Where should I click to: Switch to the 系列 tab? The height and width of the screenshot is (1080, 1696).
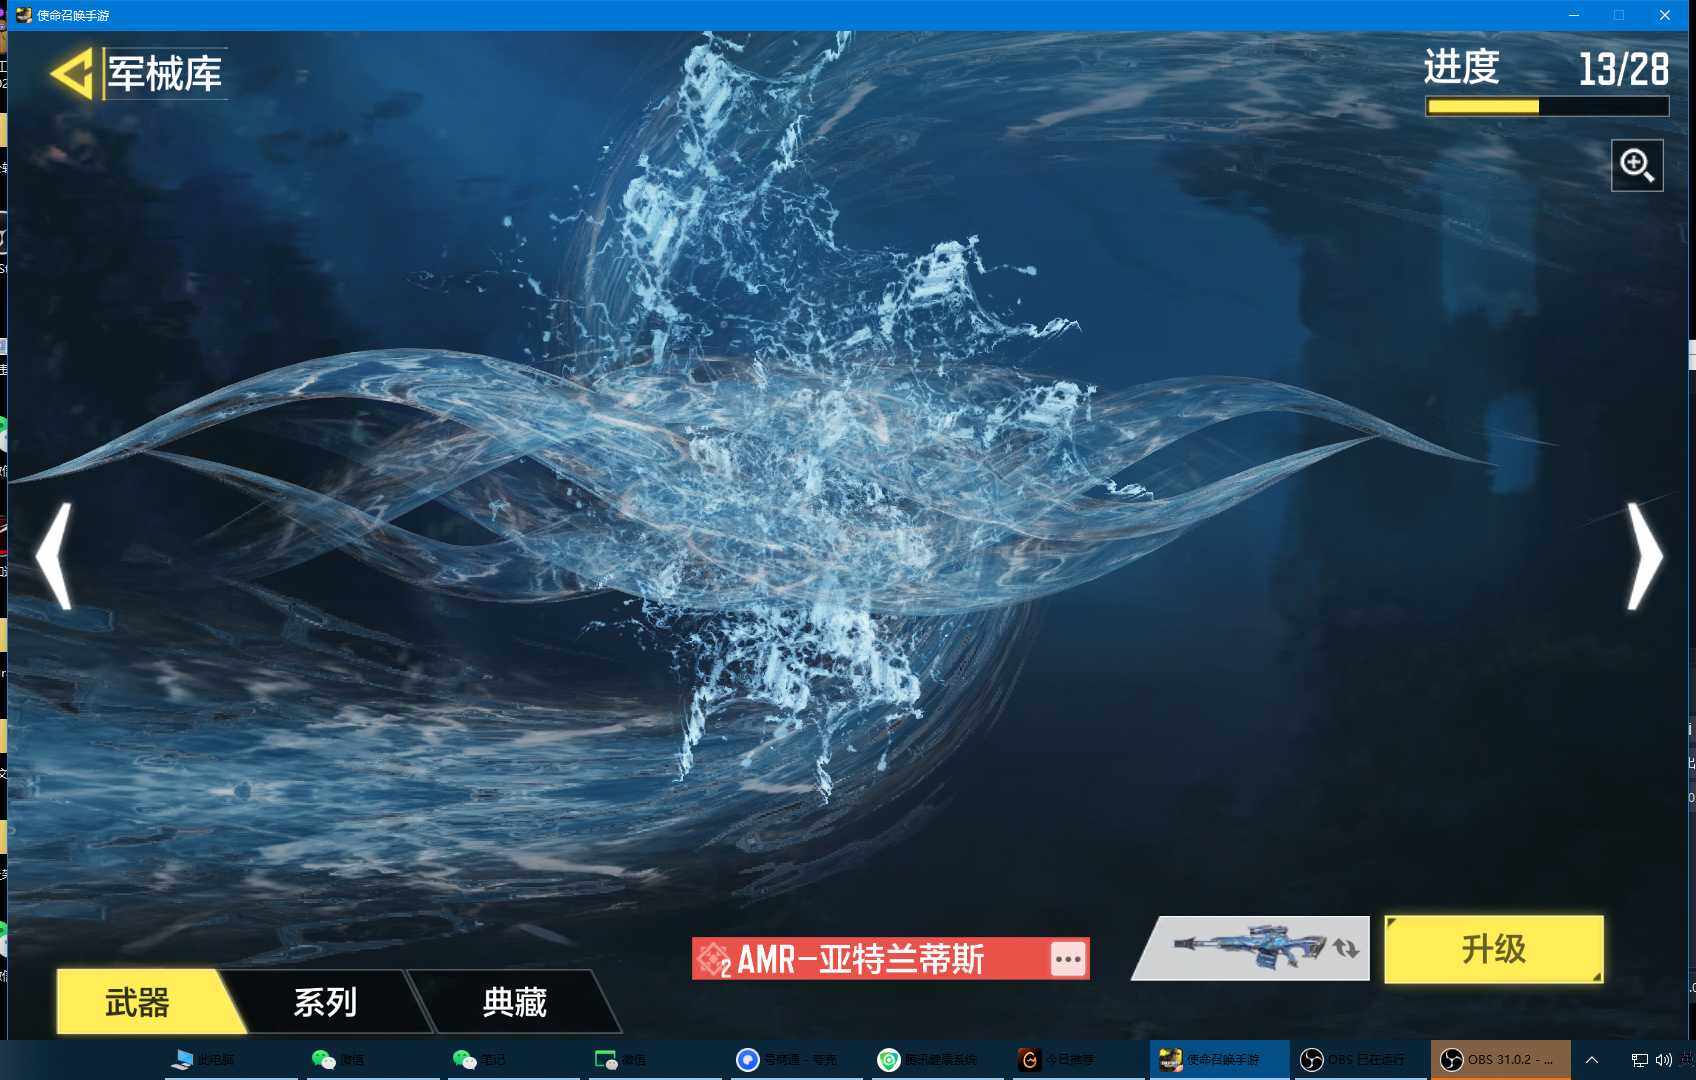(x=325, y=1002)
